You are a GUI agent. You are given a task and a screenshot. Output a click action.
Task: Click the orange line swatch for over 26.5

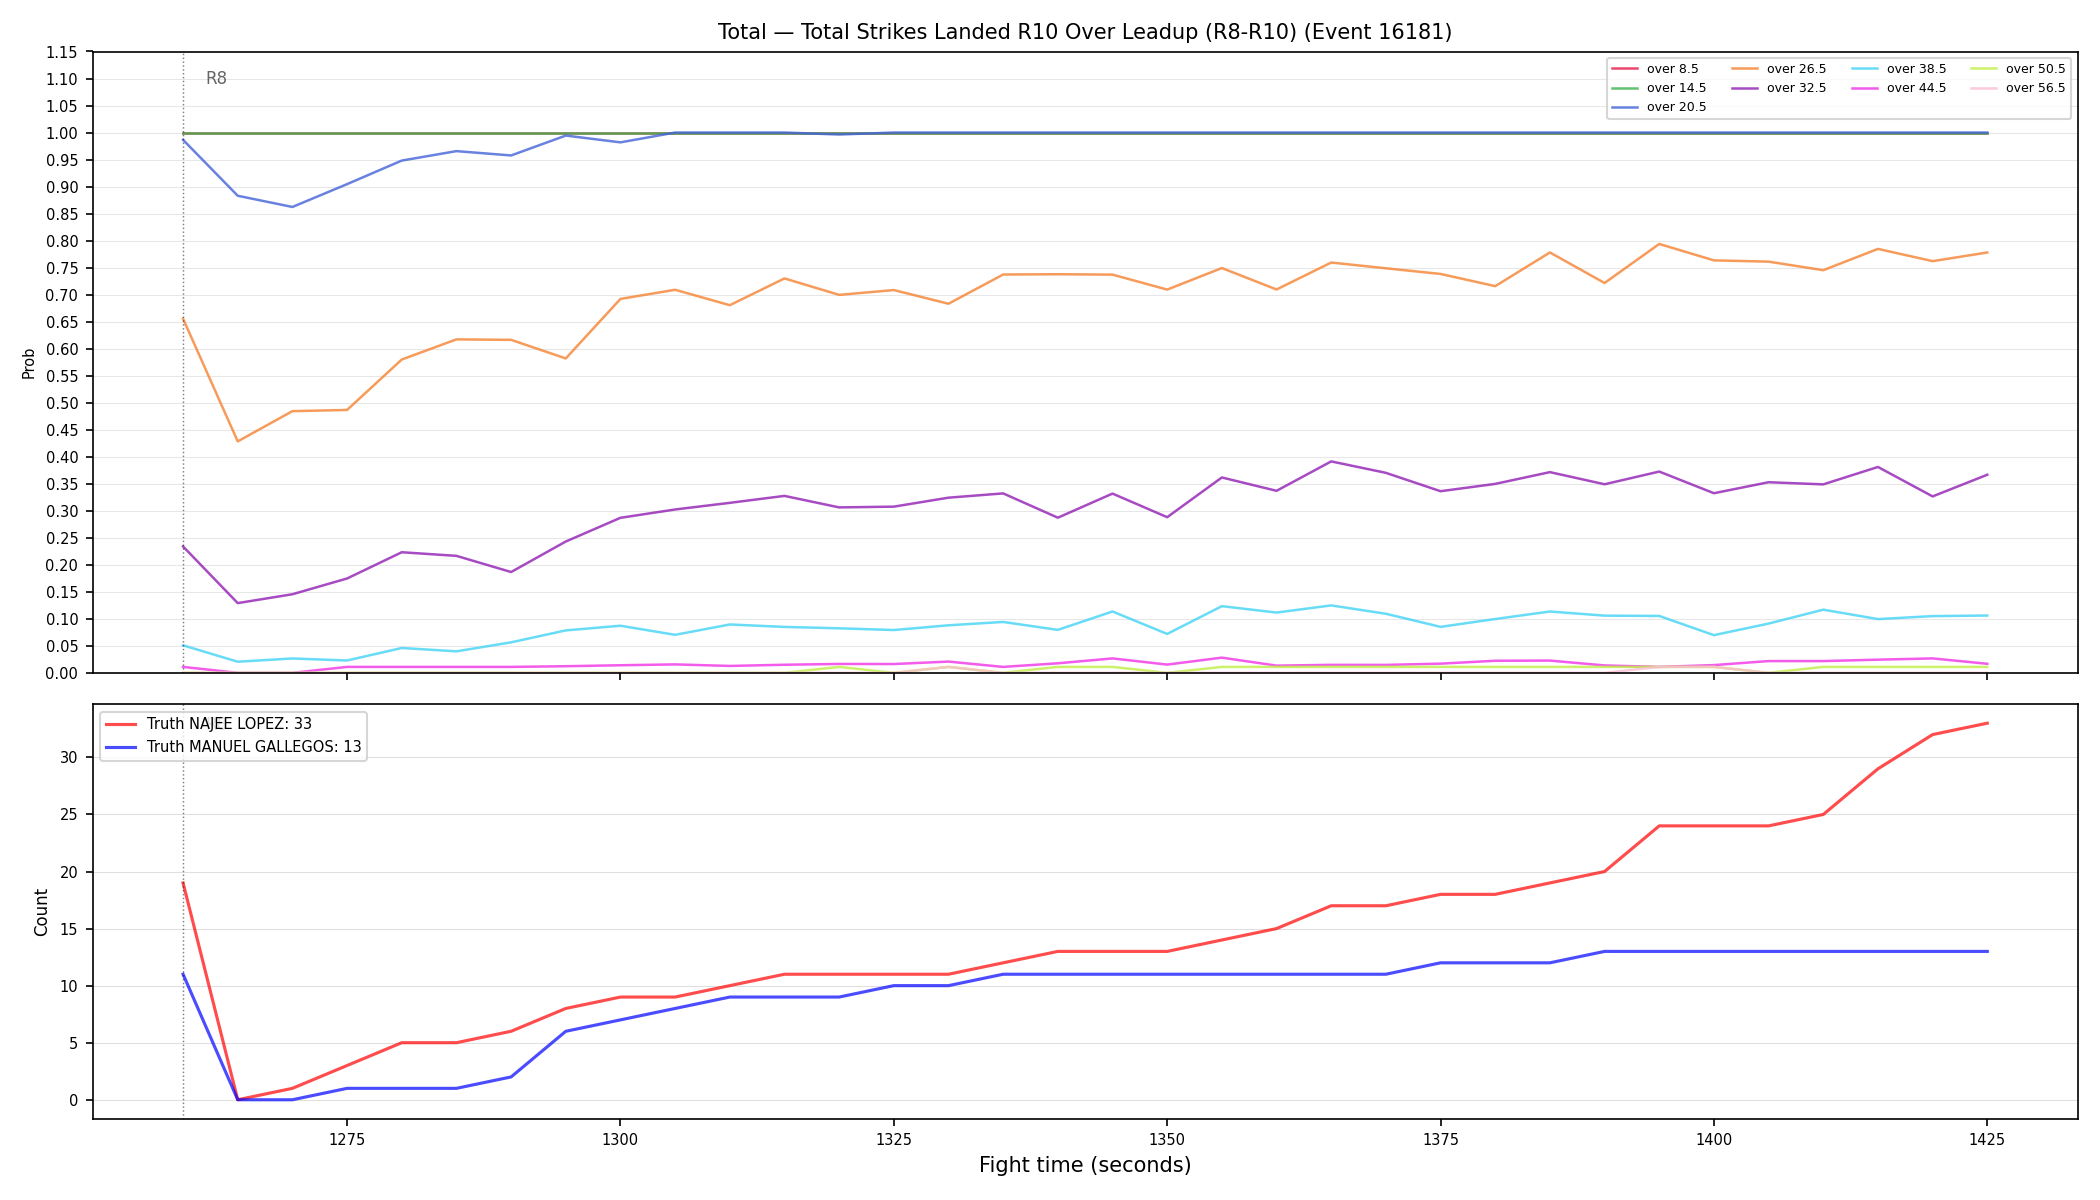[1745, 69]
